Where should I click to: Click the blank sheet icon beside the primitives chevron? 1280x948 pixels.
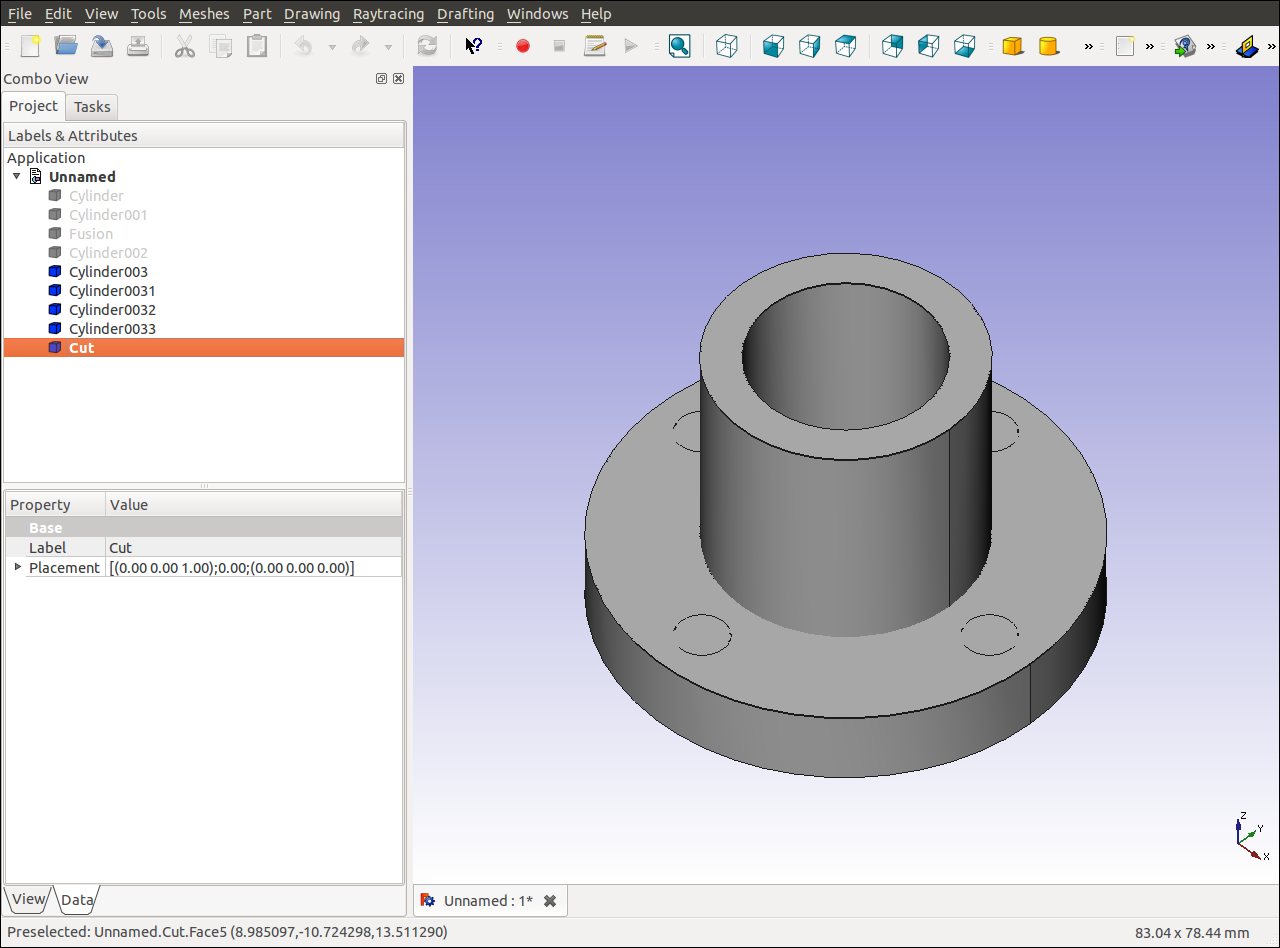1125,46
